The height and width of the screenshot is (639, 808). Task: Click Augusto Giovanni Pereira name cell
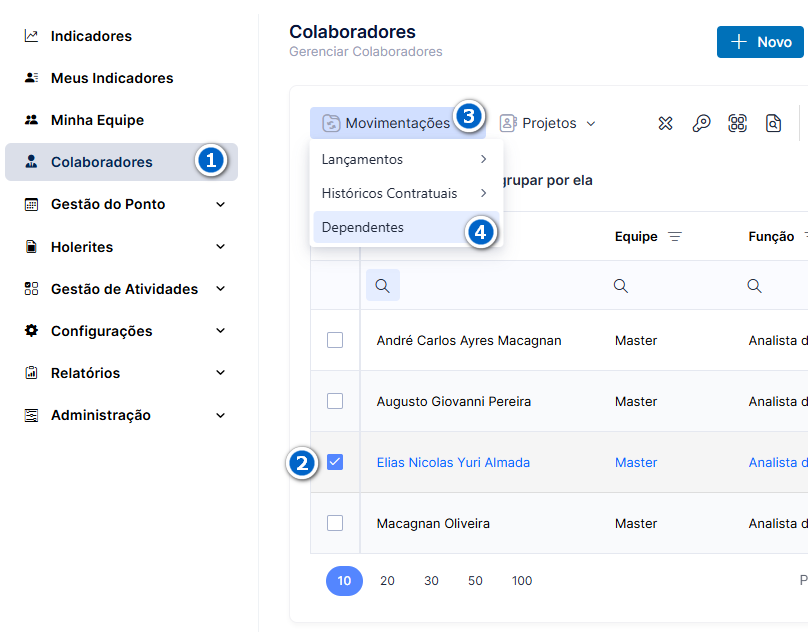(453, 401)
